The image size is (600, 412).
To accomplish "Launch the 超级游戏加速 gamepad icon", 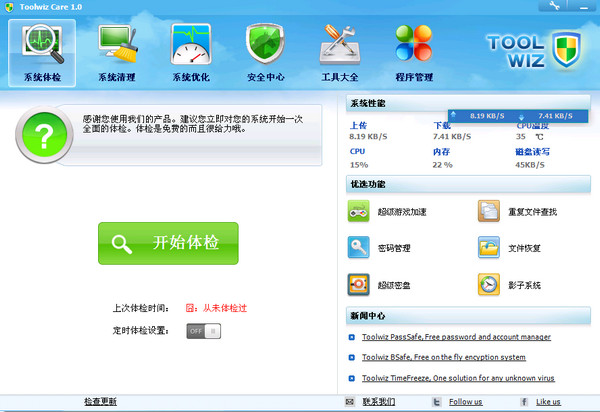I will 359,211.
